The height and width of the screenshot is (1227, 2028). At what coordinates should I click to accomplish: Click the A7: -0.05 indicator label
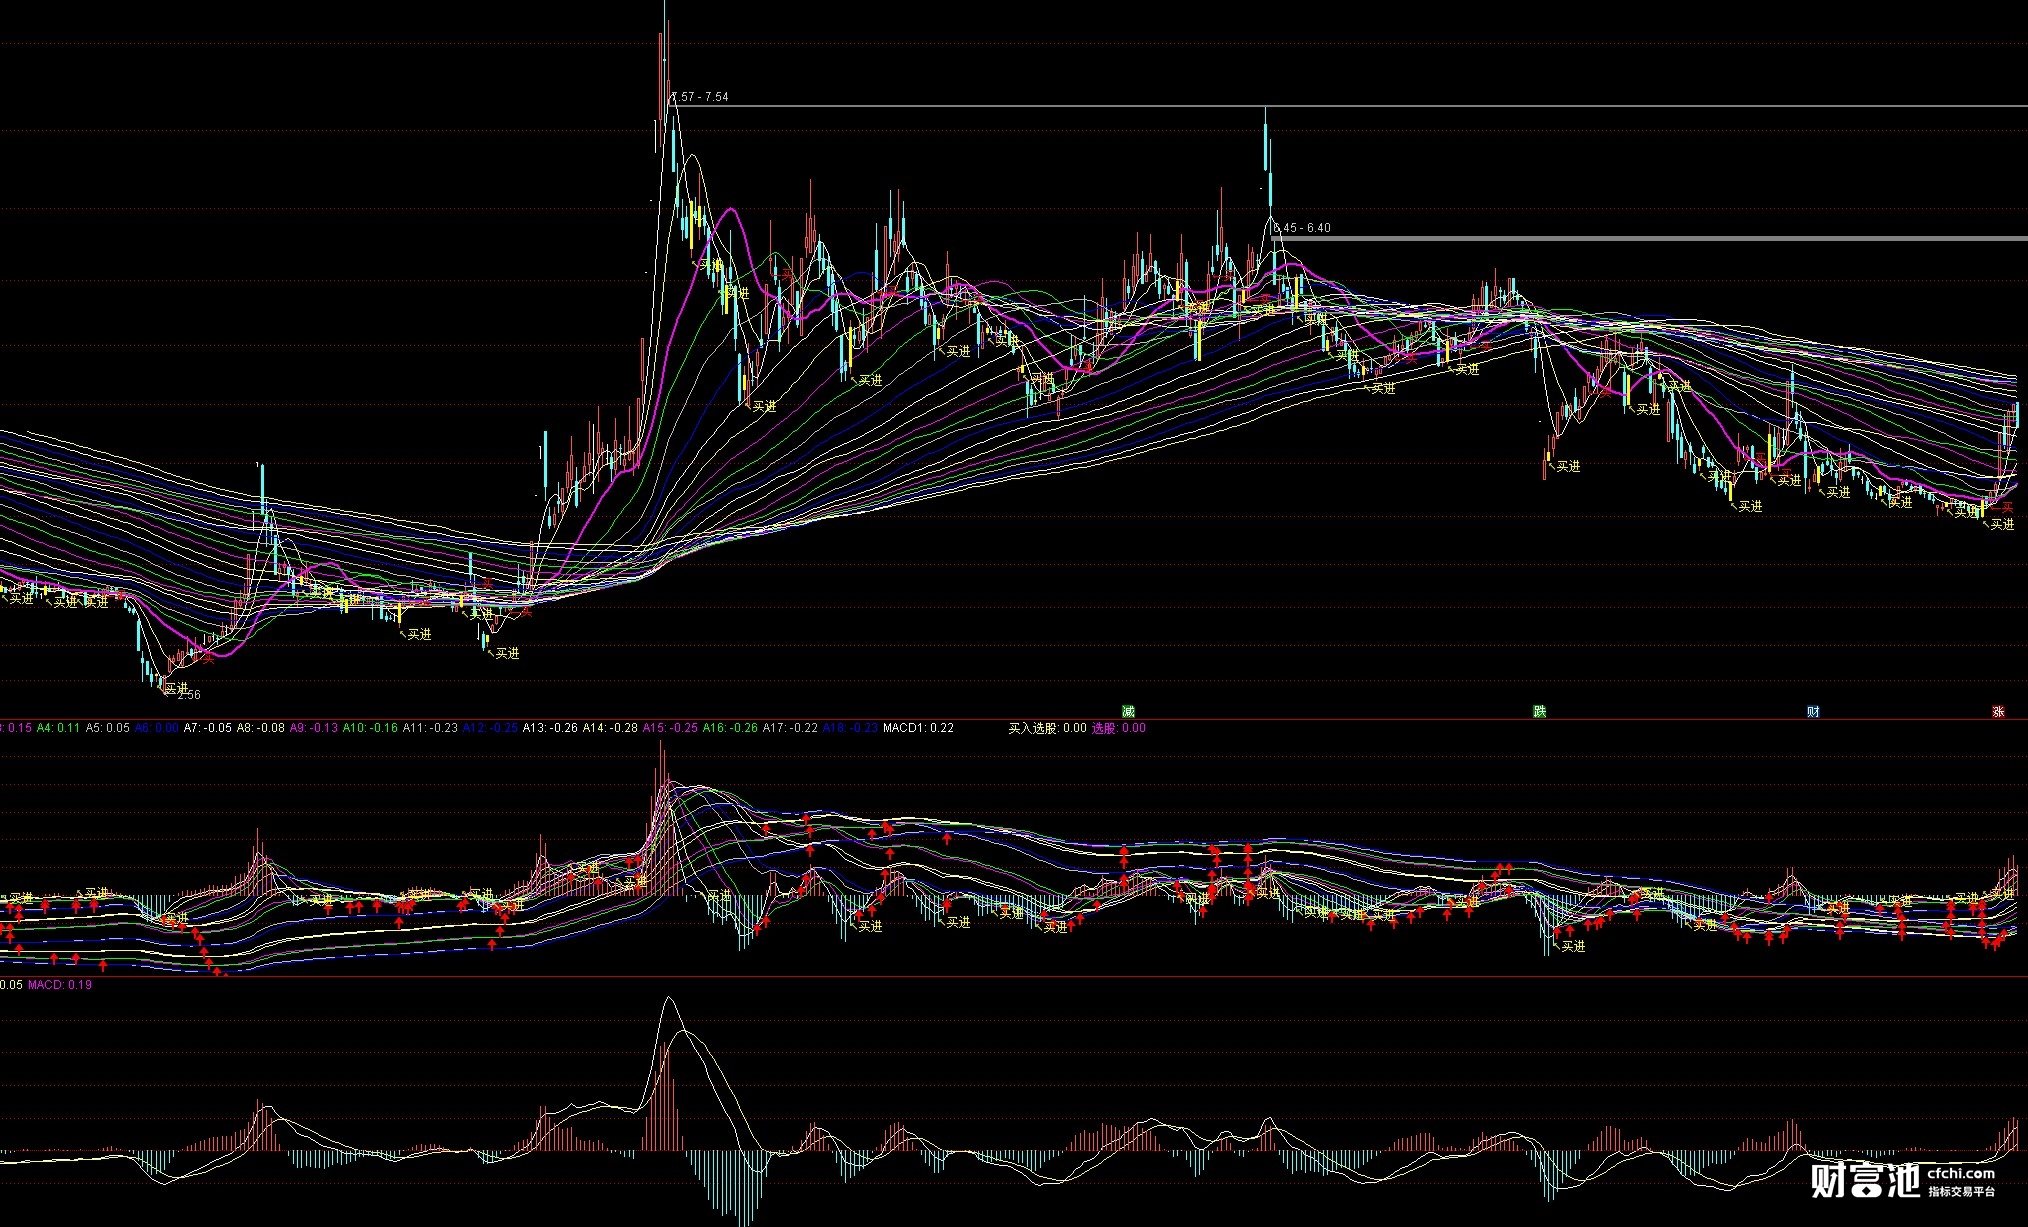point(207,728)
